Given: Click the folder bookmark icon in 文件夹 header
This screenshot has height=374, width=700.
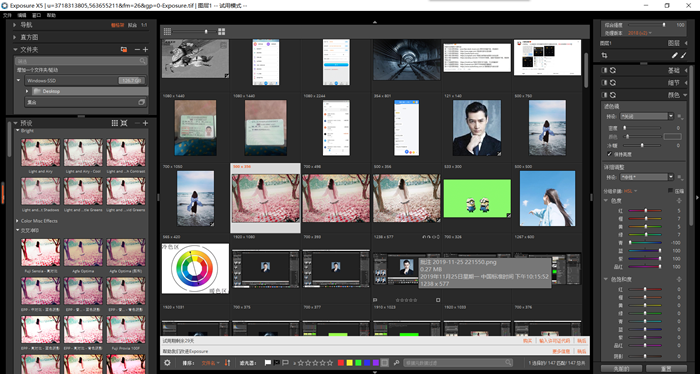Looking at the screenshot, I should click(x=124, y=50).
